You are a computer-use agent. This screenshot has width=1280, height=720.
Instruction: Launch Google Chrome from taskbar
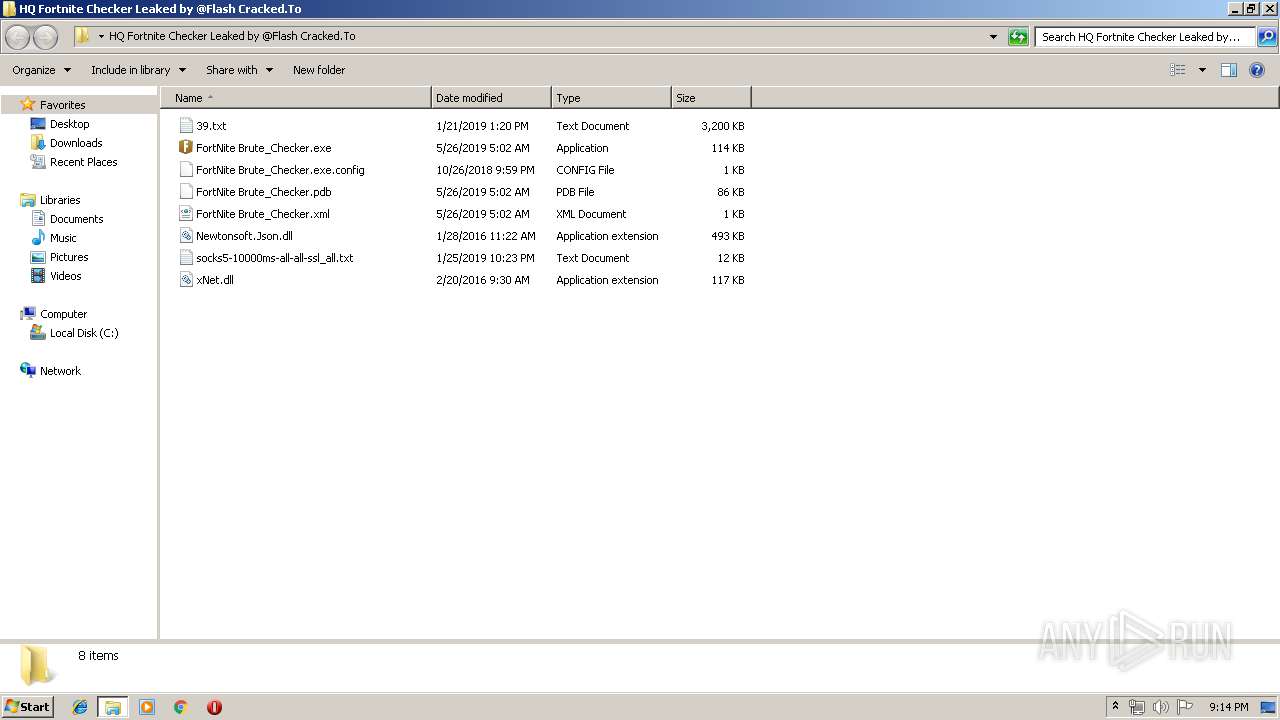click(180, 707)
